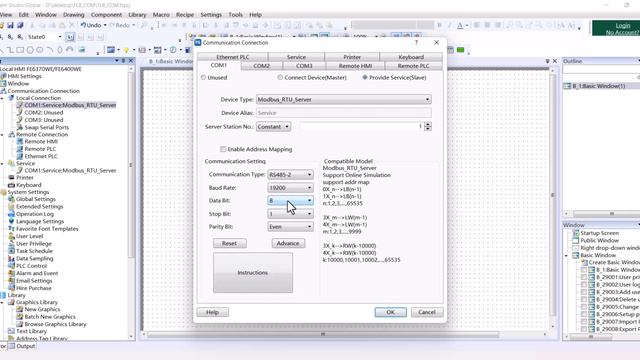Viewport: 640px width, 360px height.
Task: Open the Device Type dropdown
Action: (x=344, y=99)
